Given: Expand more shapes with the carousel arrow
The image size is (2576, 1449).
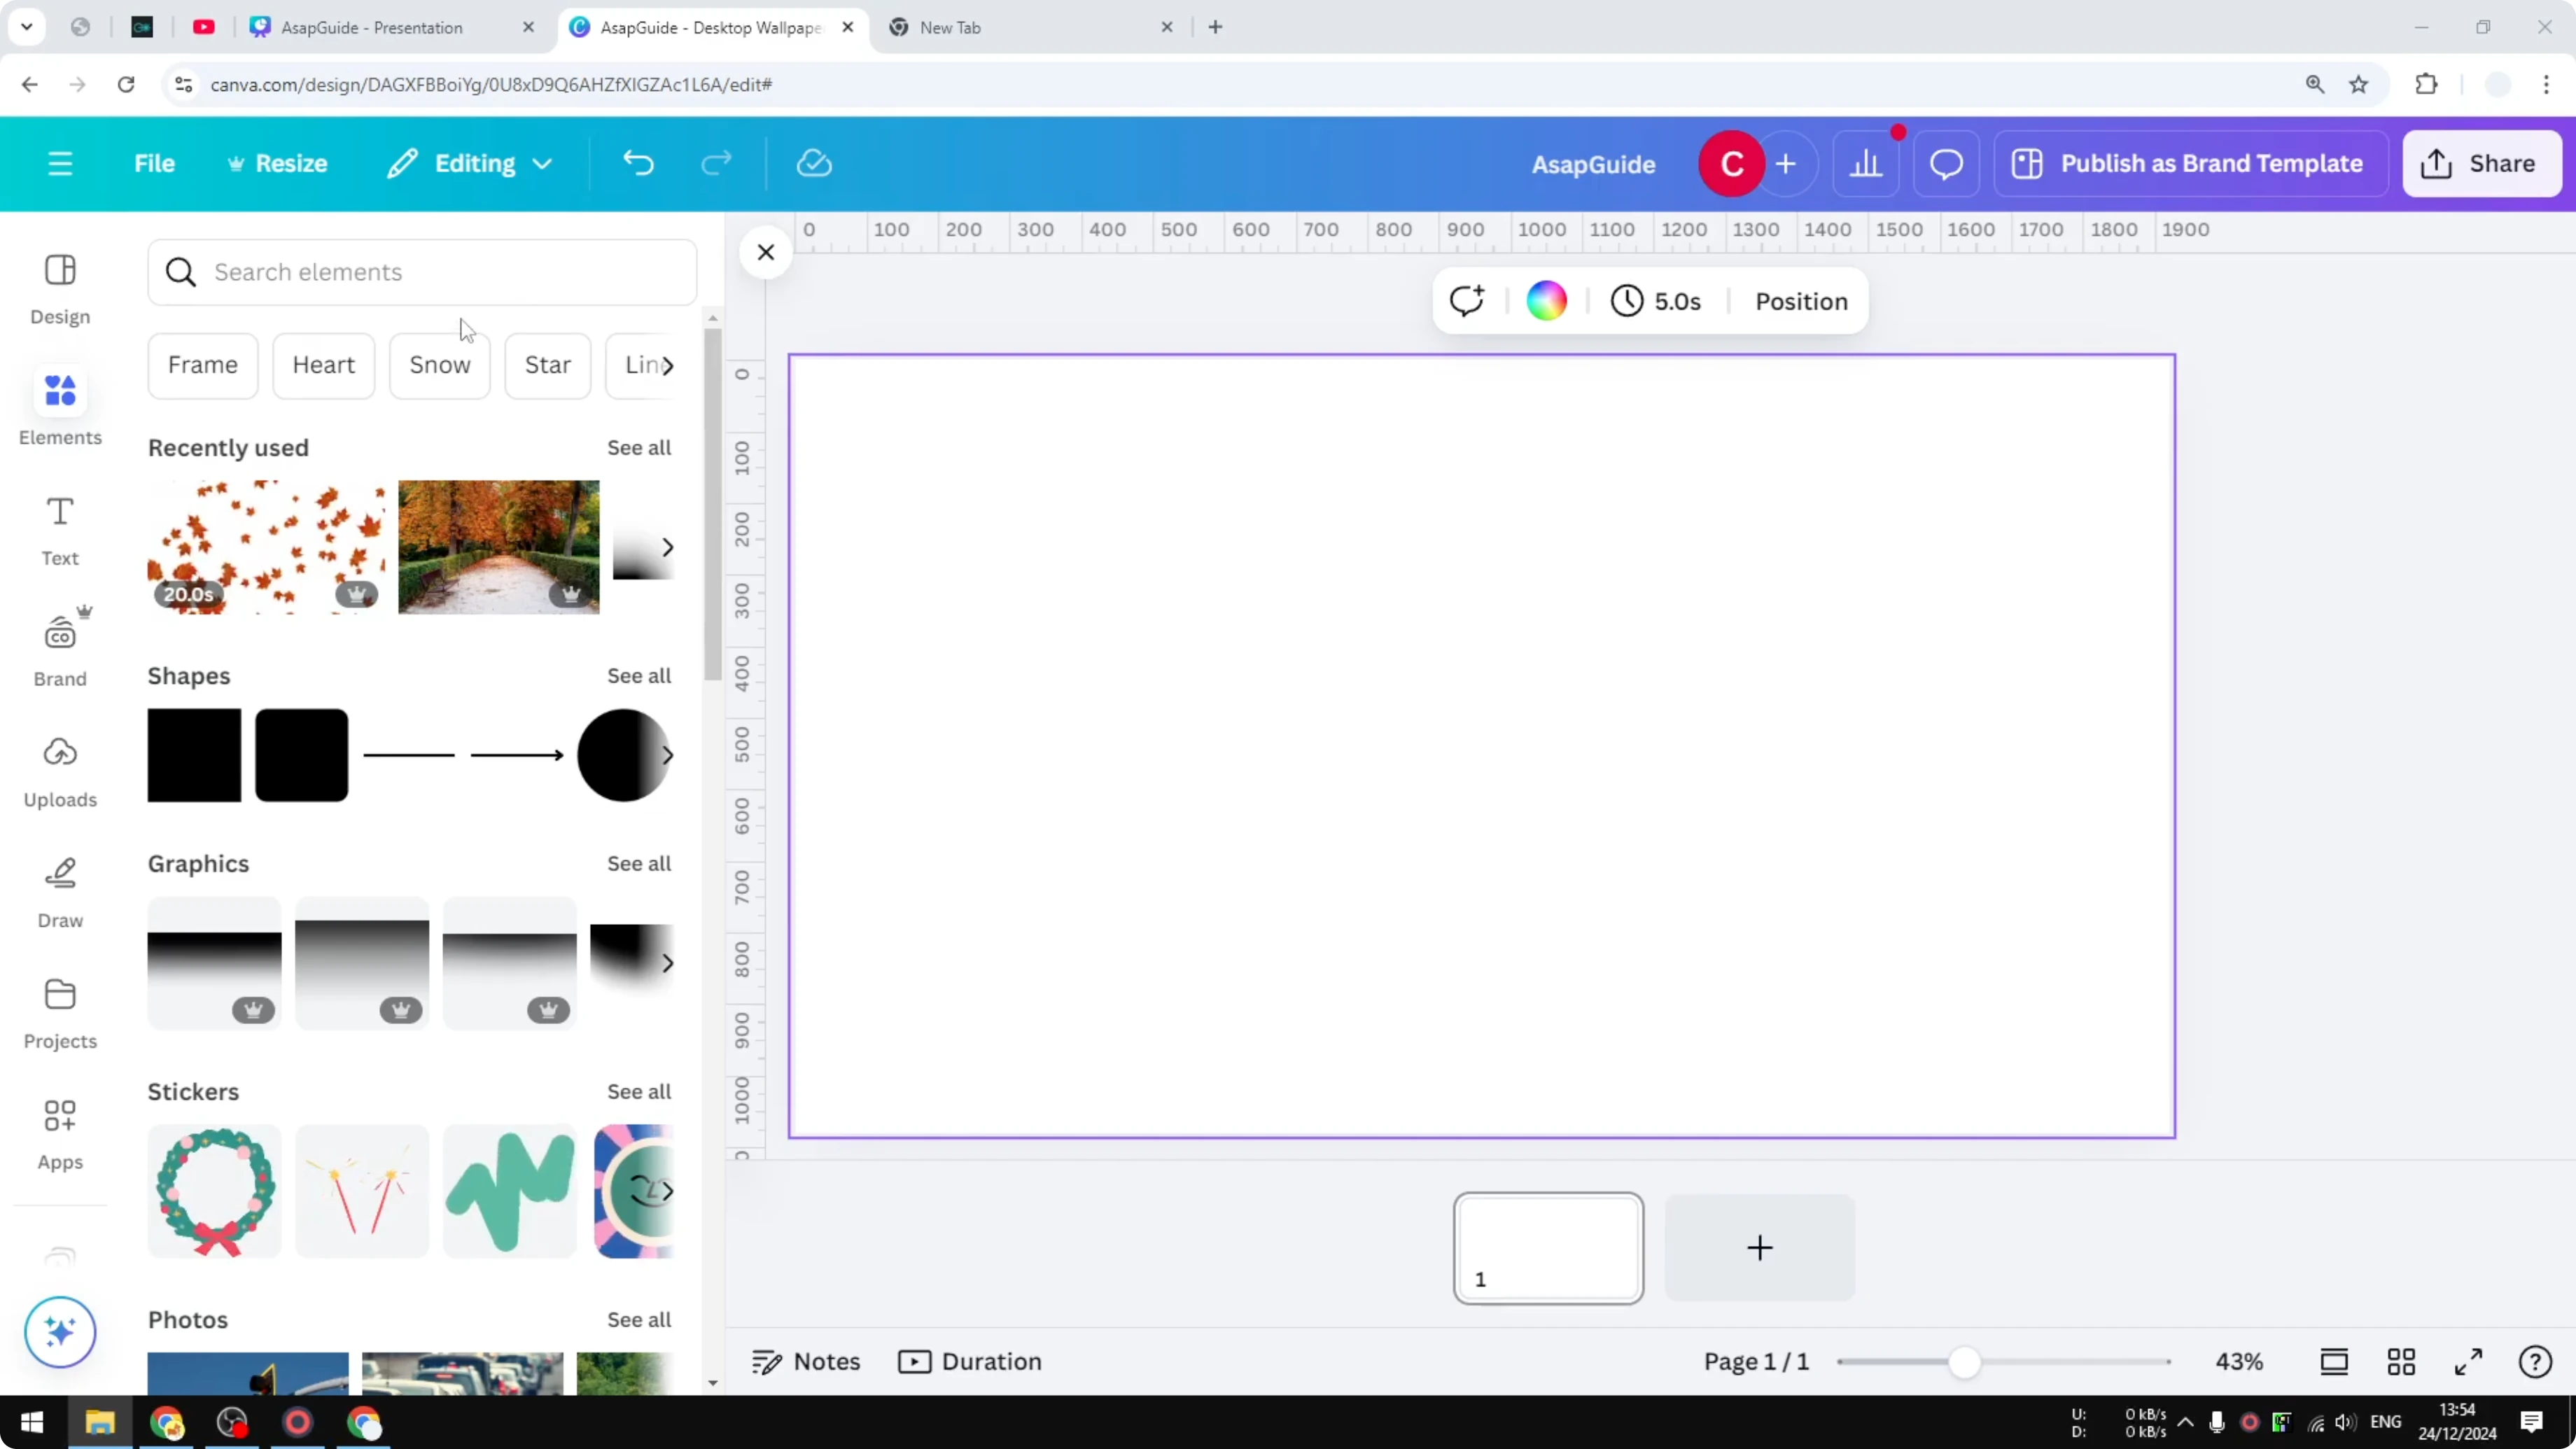Looking at the screenshot, I should coord(668,756).
